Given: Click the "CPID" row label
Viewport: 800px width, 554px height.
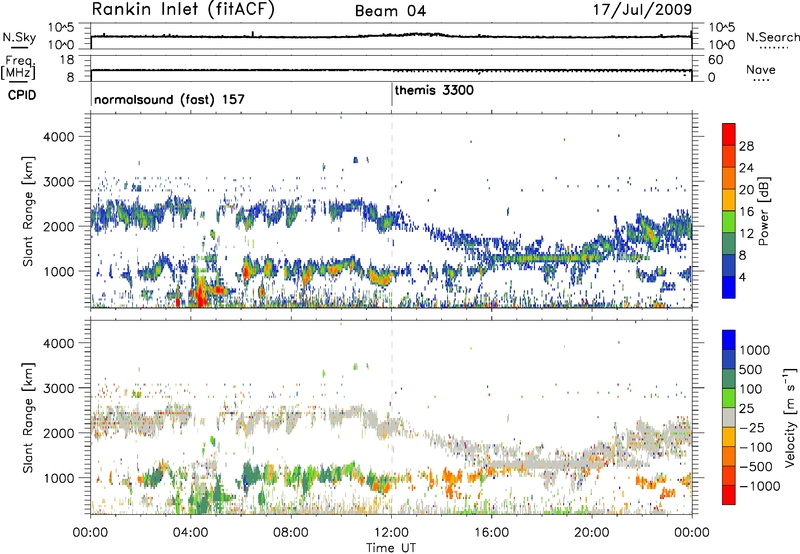Looking at the screenshot, I should [x=21, y=95].
